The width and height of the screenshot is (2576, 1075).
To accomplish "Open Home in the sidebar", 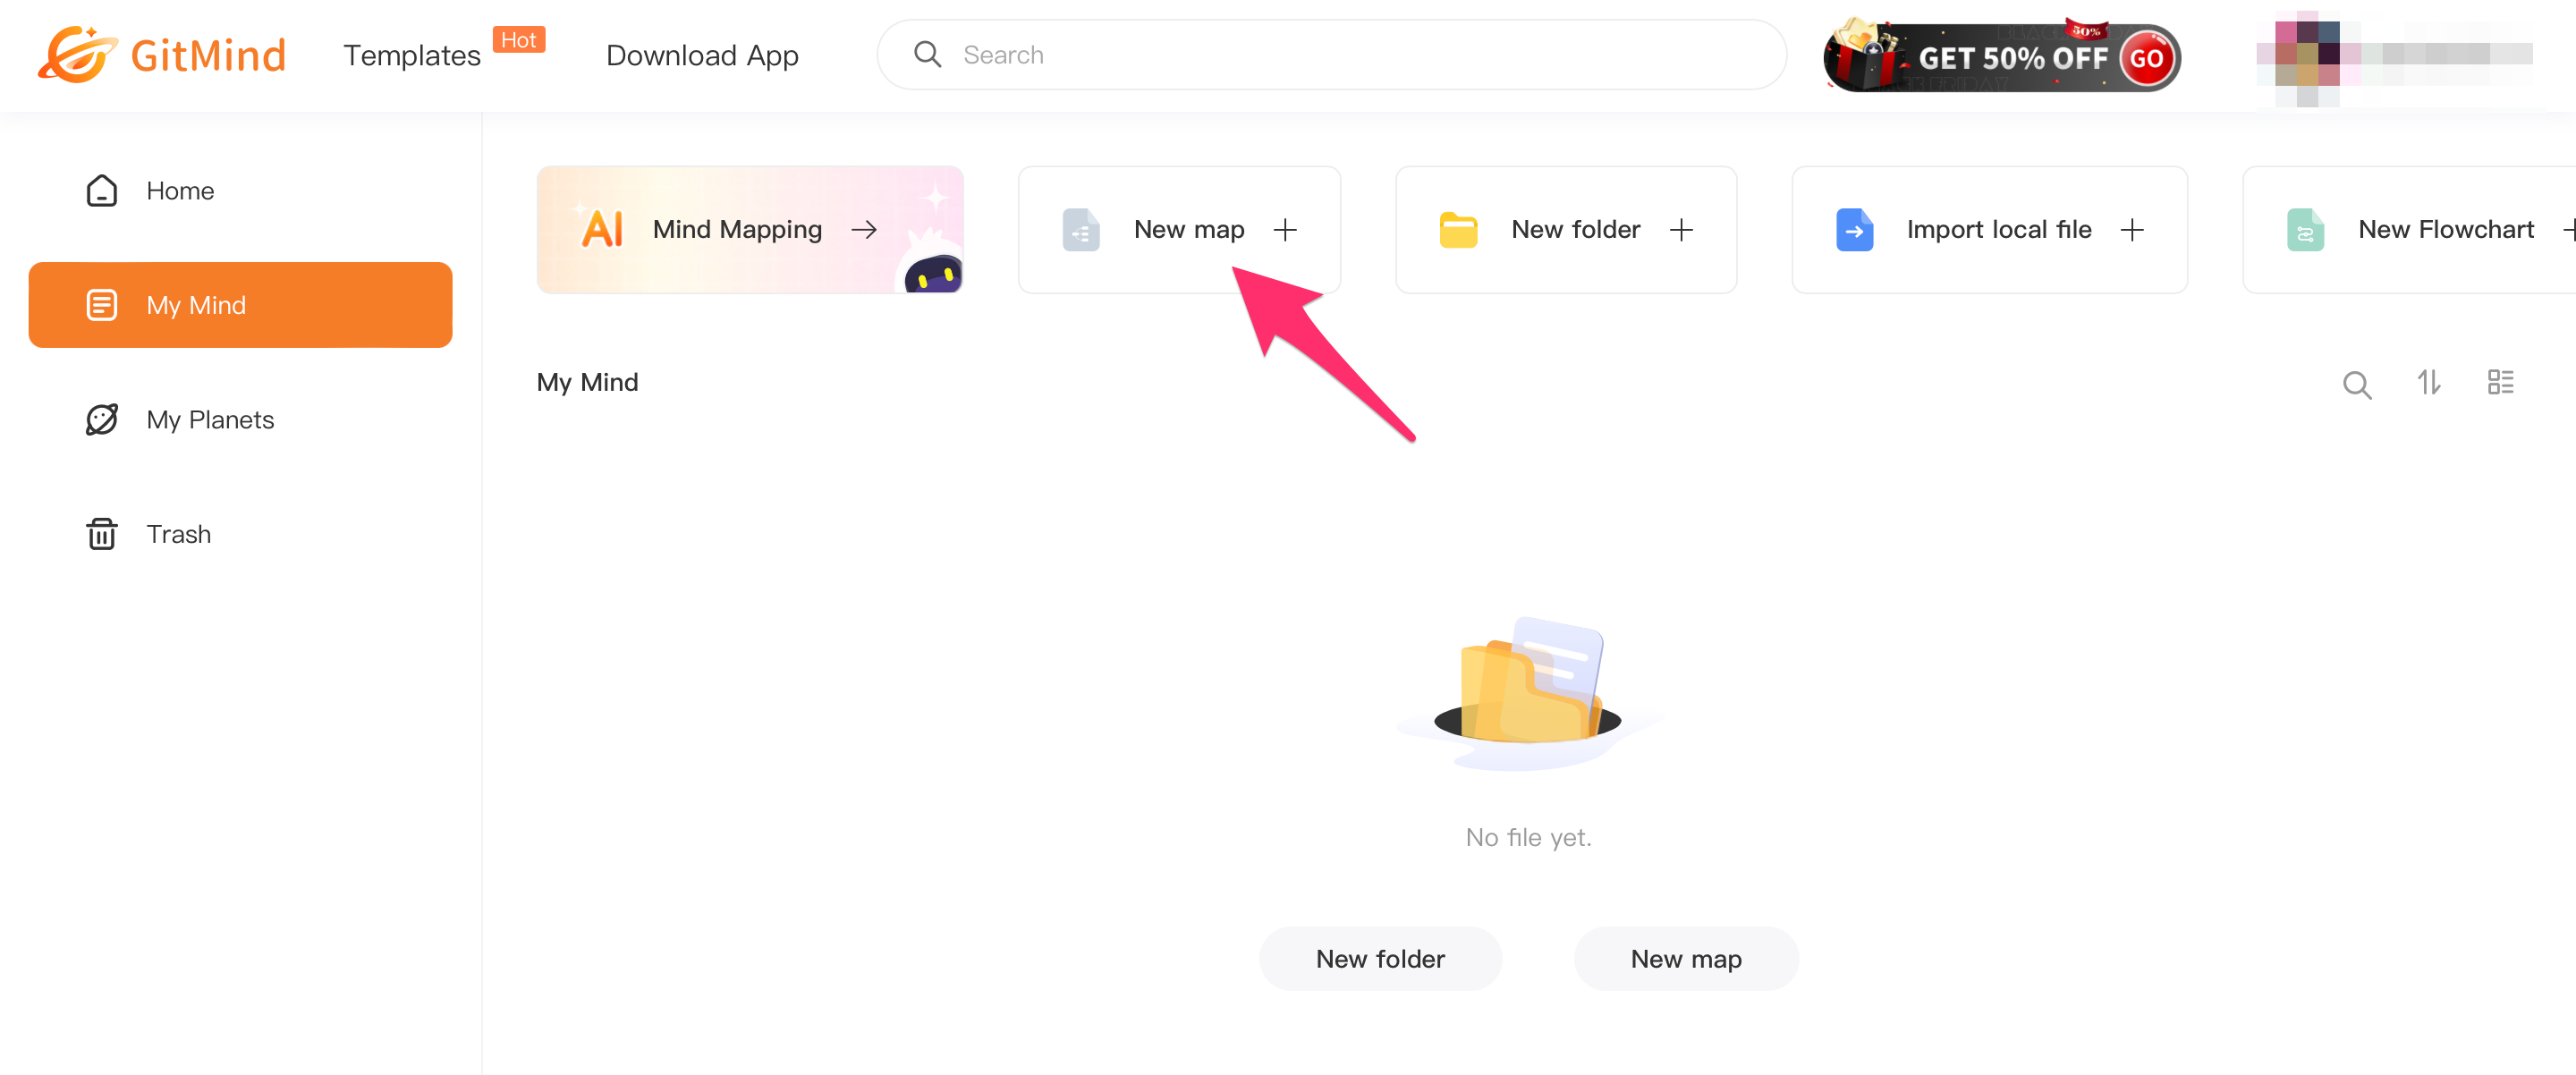I will (x=180, y=191).
